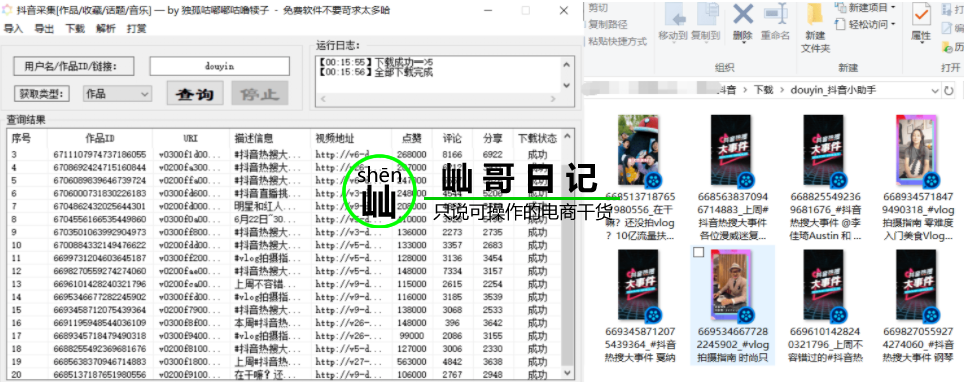Click the 获取类型 label button
Image resolution: width=964 pixels, height=382 pixels.
pyautogui.click(x=42, y=94)
